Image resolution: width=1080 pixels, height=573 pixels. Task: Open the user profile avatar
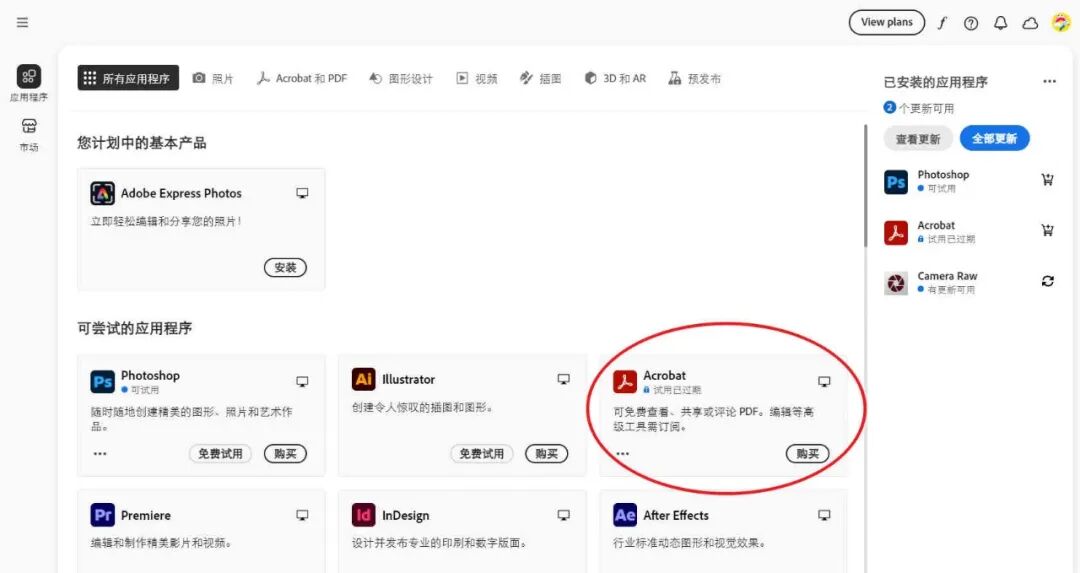1061,22
